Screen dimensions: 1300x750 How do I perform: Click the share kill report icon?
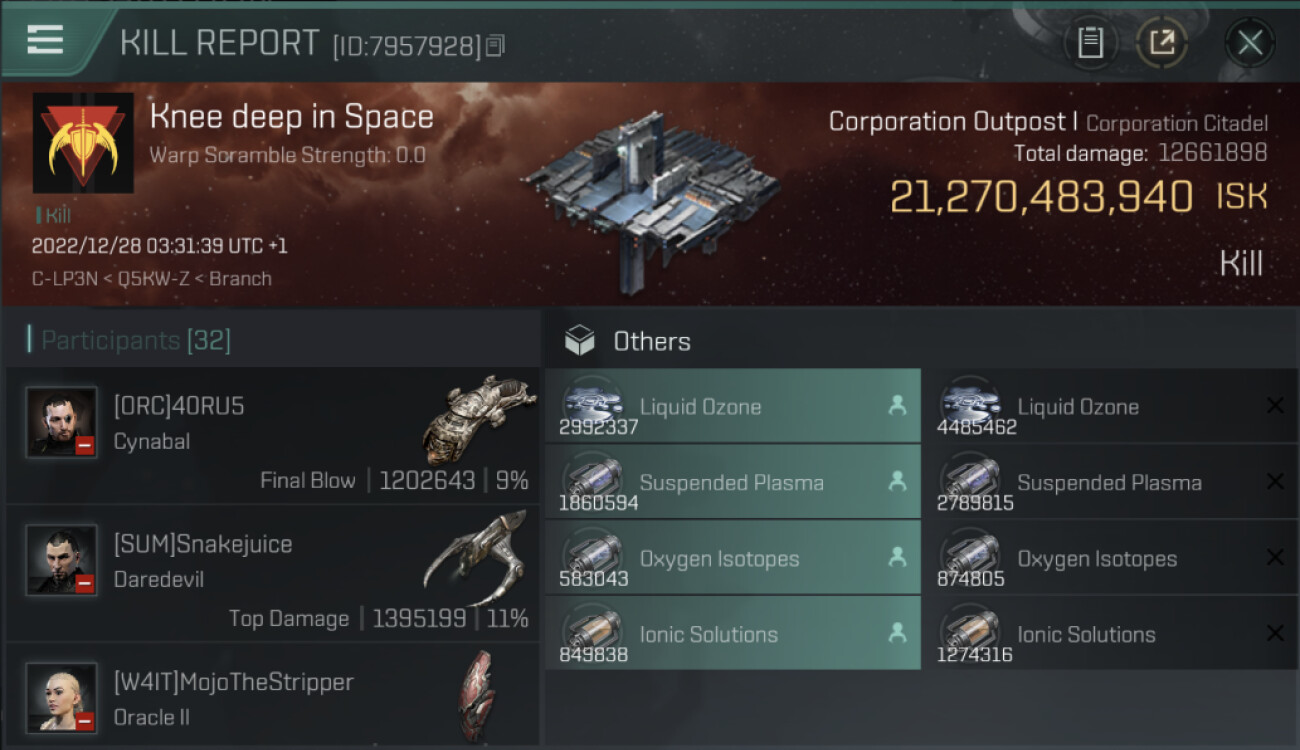(1162, 43)
